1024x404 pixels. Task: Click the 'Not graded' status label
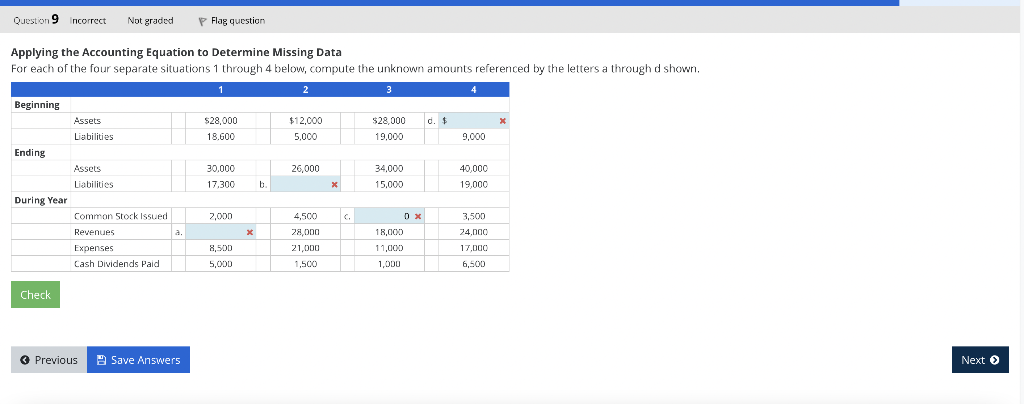click(150, 21)
